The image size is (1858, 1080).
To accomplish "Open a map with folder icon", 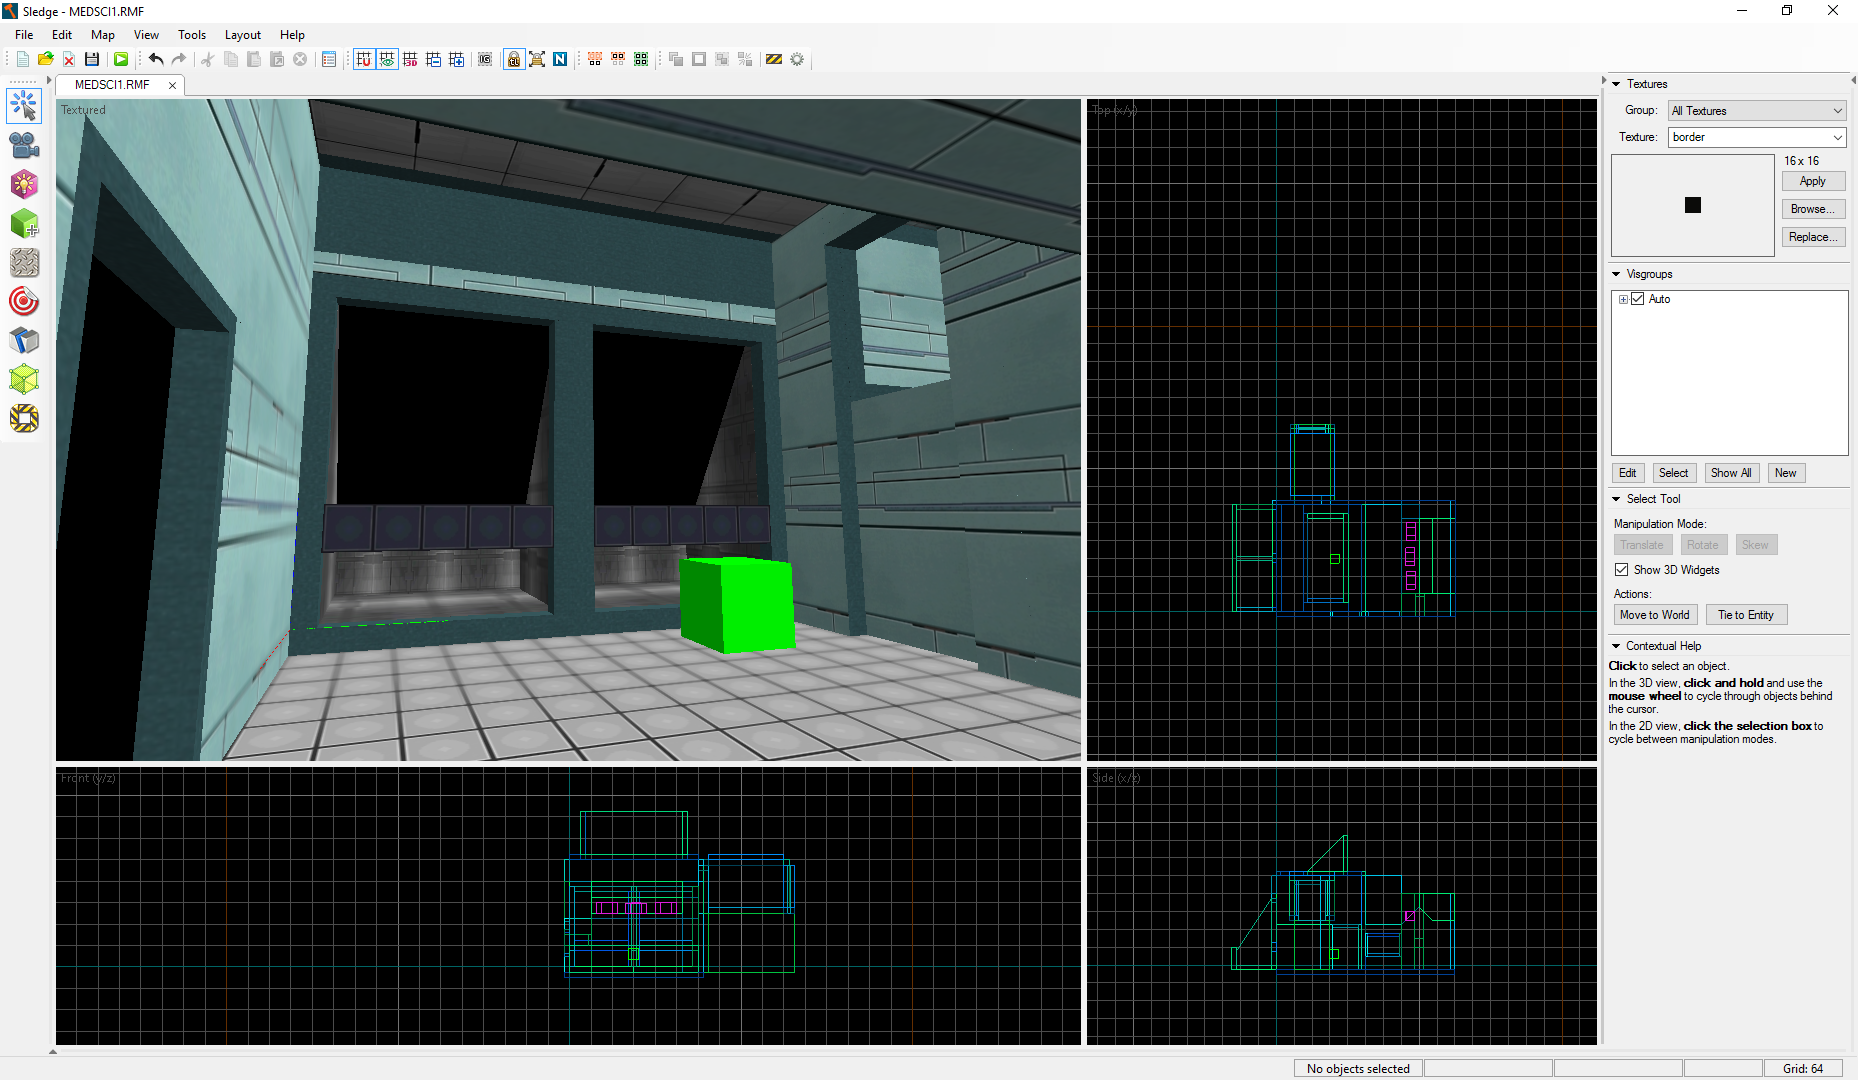I will coord(46,60).
